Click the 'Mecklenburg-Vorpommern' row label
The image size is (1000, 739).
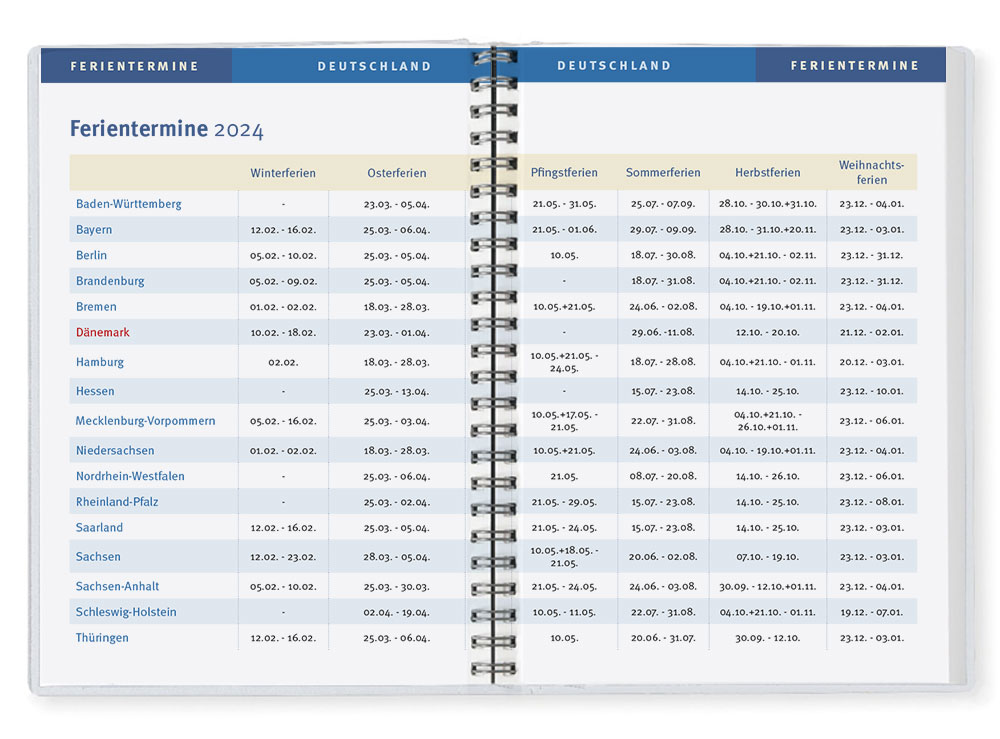[x=145, y=421]
